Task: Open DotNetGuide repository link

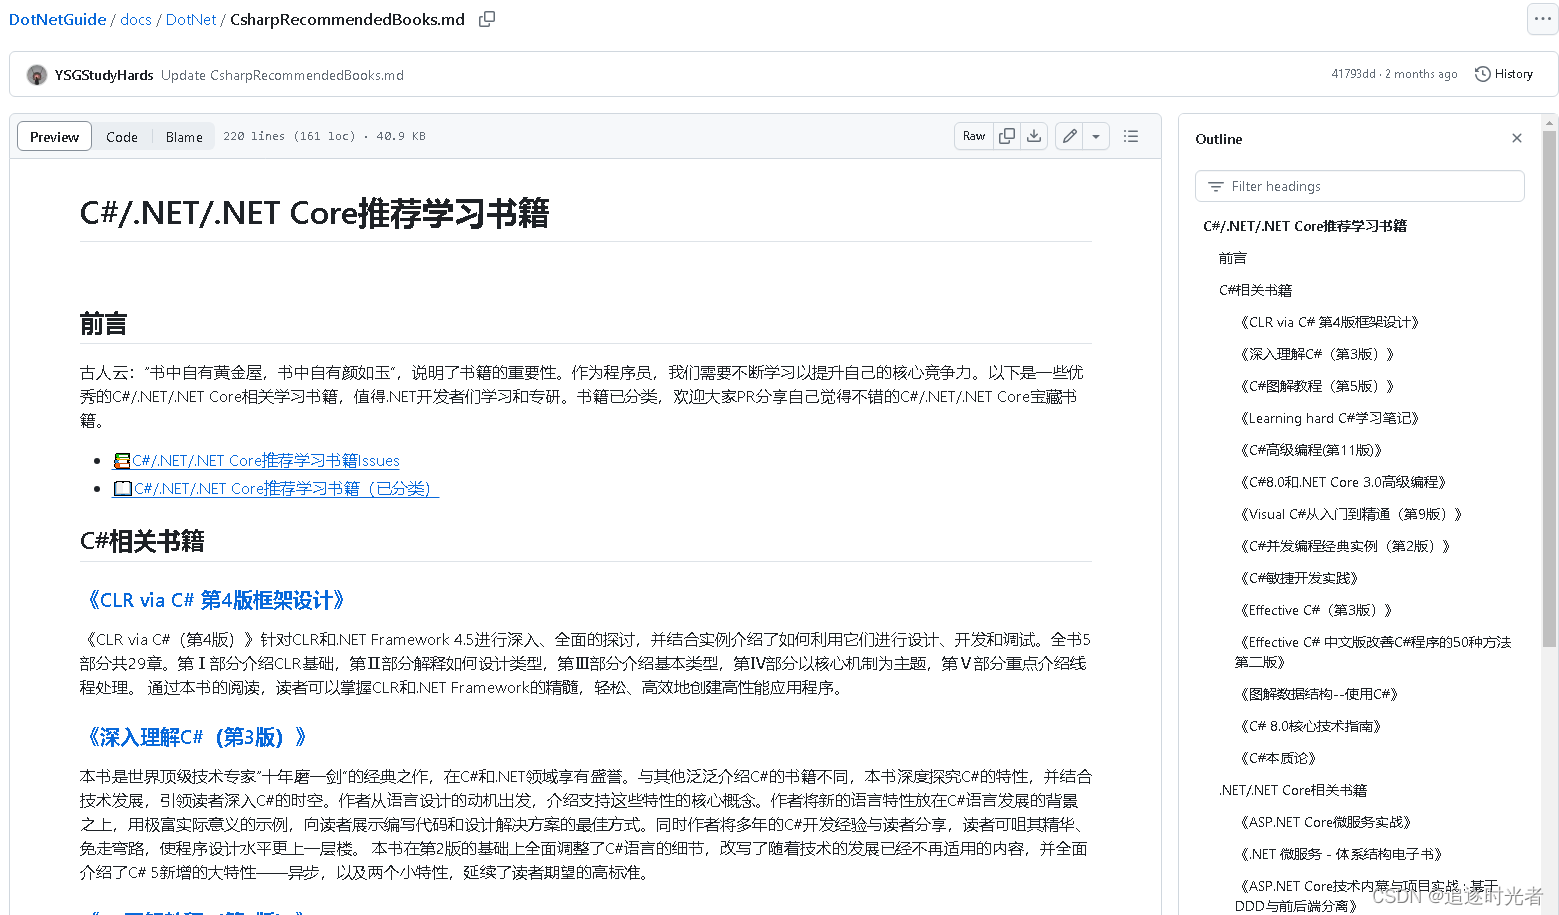Action: [57, 19]
